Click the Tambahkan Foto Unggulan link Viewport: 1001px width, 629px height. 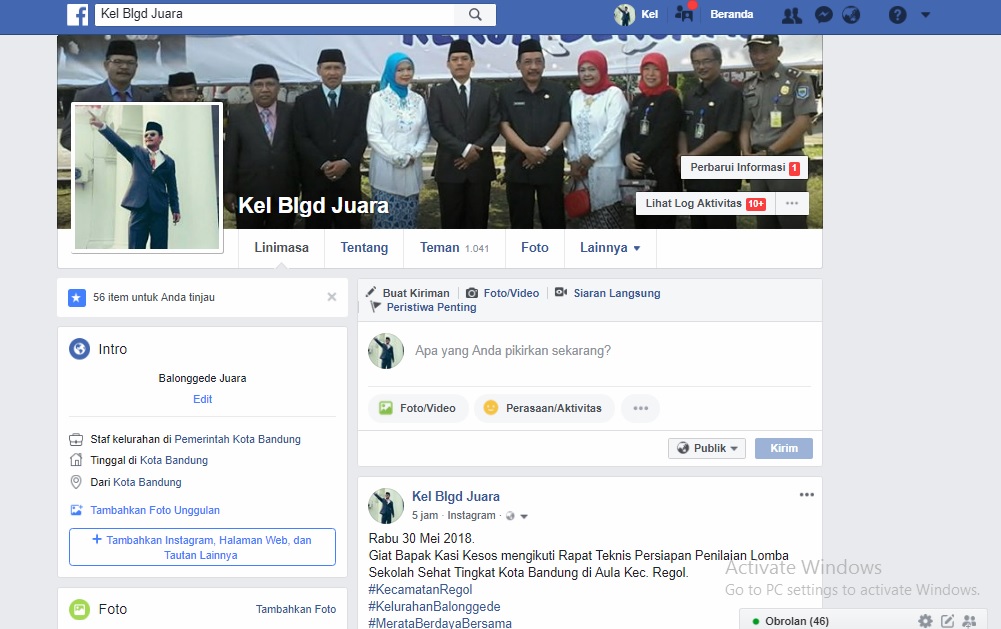click(x=155, y=510)
